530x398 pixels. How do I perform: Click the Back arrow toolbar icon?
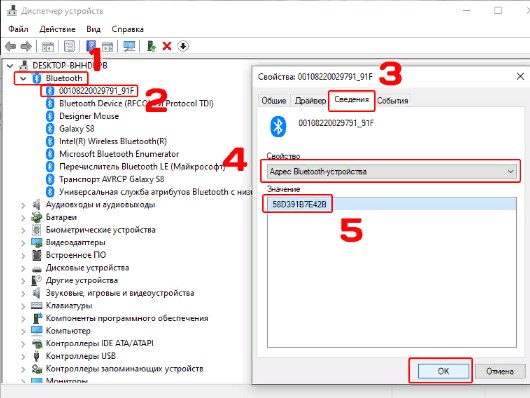coord(10,46)
